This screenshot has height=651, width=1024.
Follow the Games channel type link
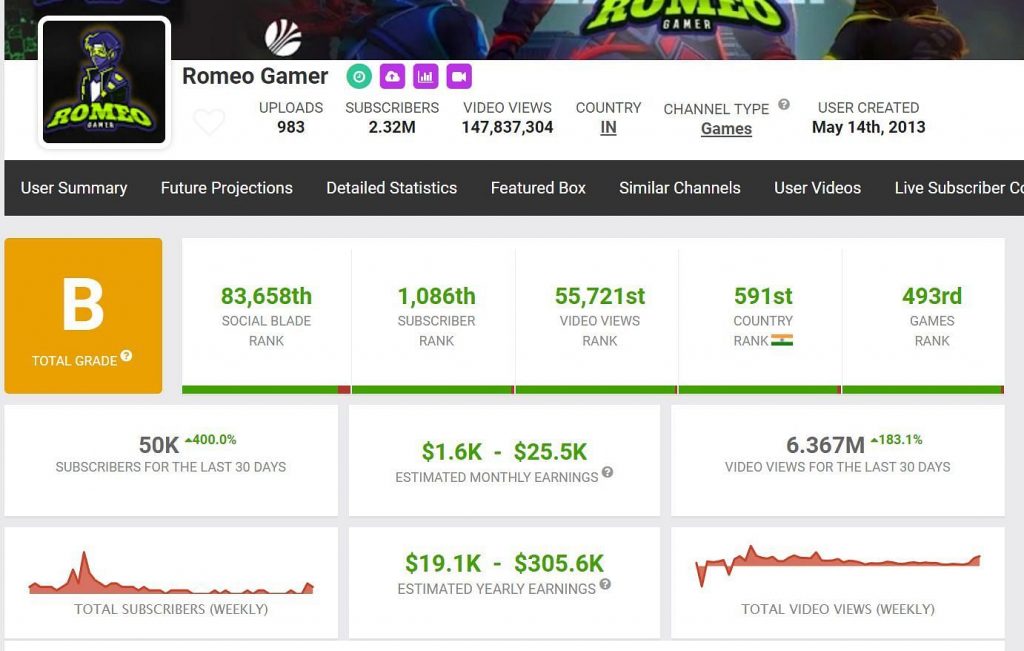pyautogui.click(x=726, y=129)
